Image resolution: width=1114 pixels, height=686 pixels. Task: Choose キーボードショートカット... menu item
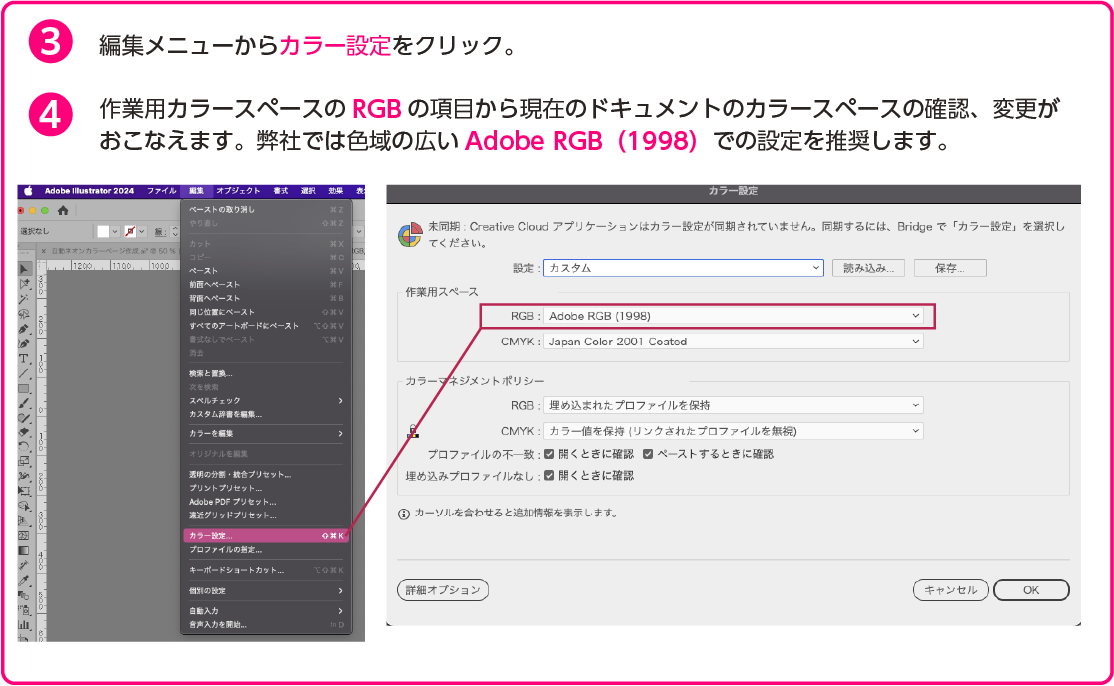click(266, 570)
